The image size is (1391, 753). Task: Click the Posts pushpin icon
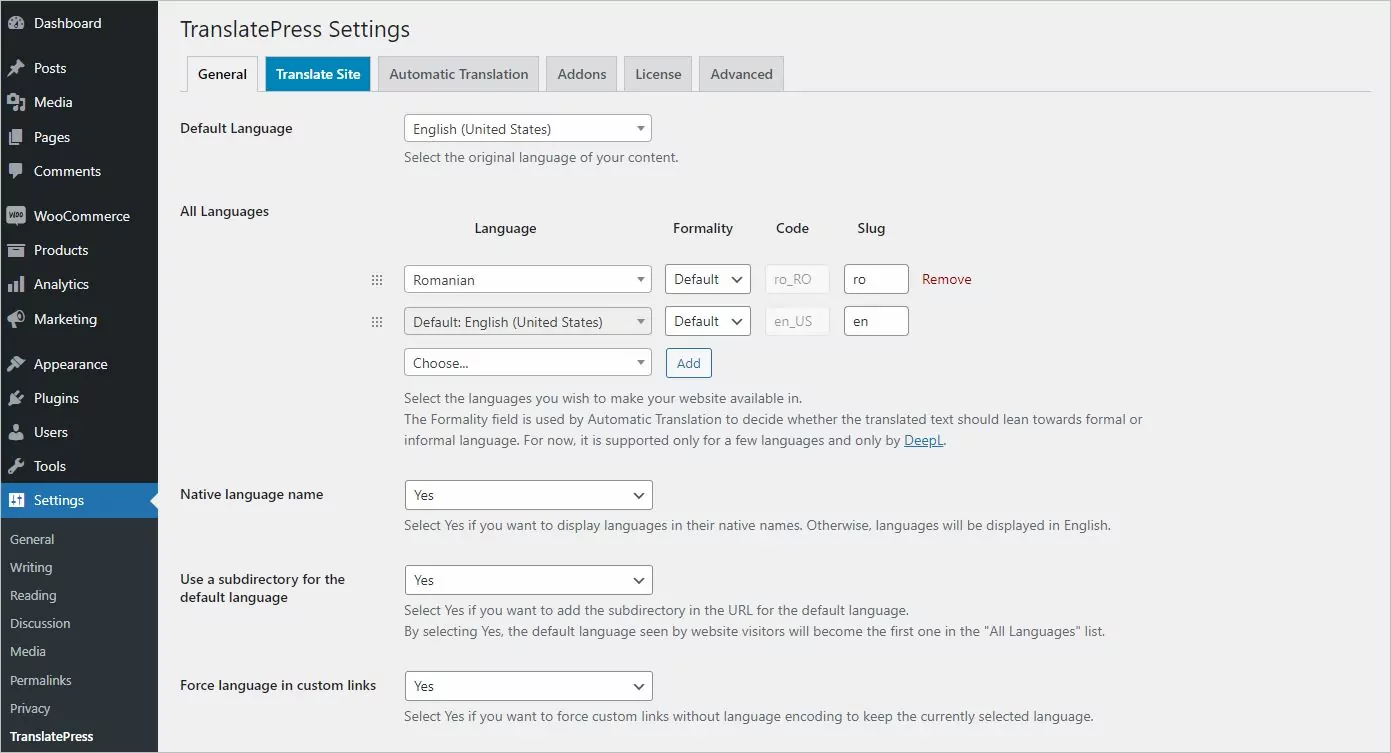[16, 68]
